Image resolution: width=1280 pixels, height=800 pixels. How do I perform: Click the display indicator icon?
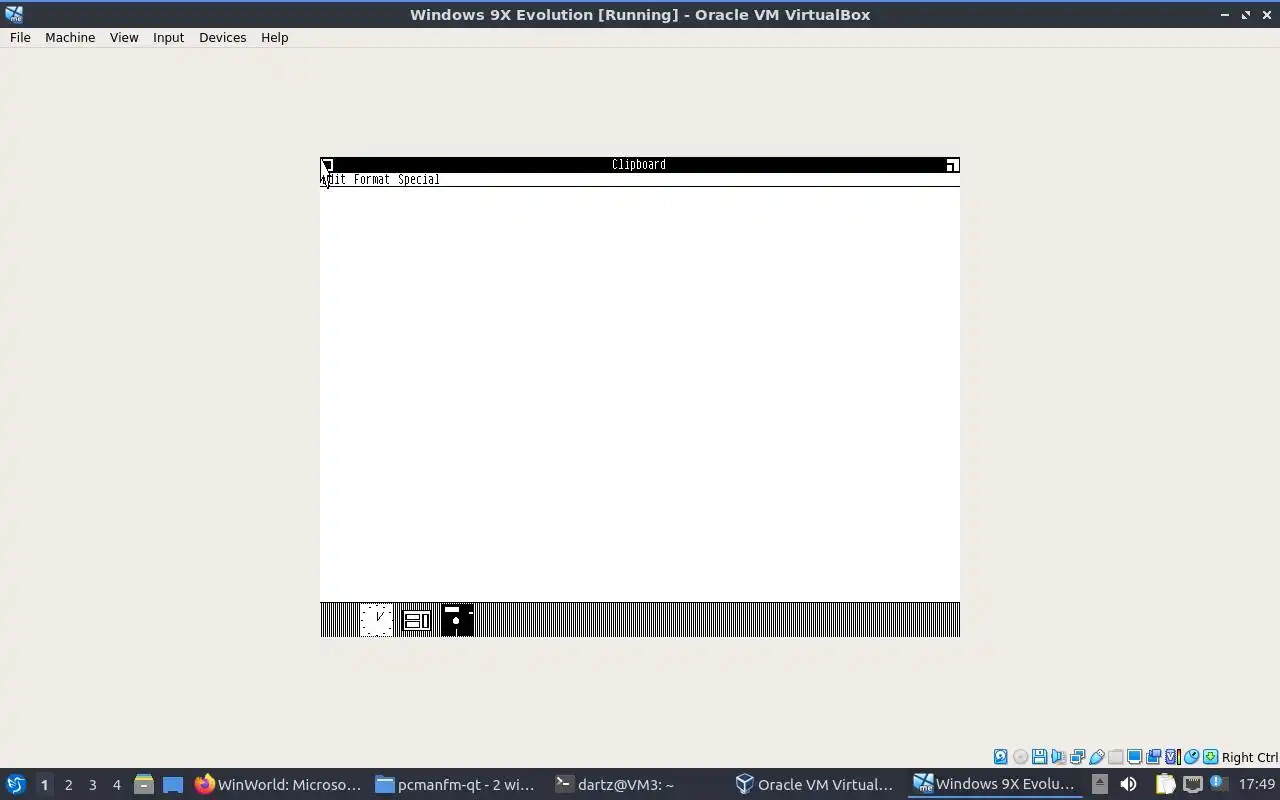1134,757
